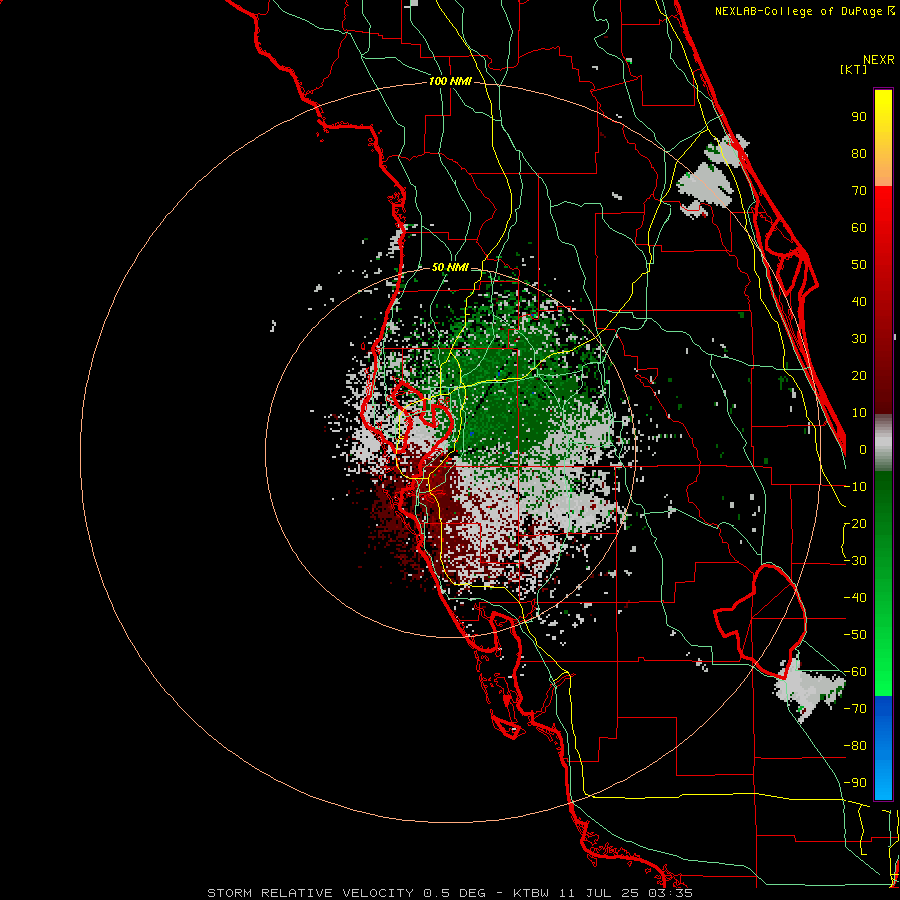Screen dimensions: 900x900
Task: Click the "[KT]" units label
Action: [854, 69]
